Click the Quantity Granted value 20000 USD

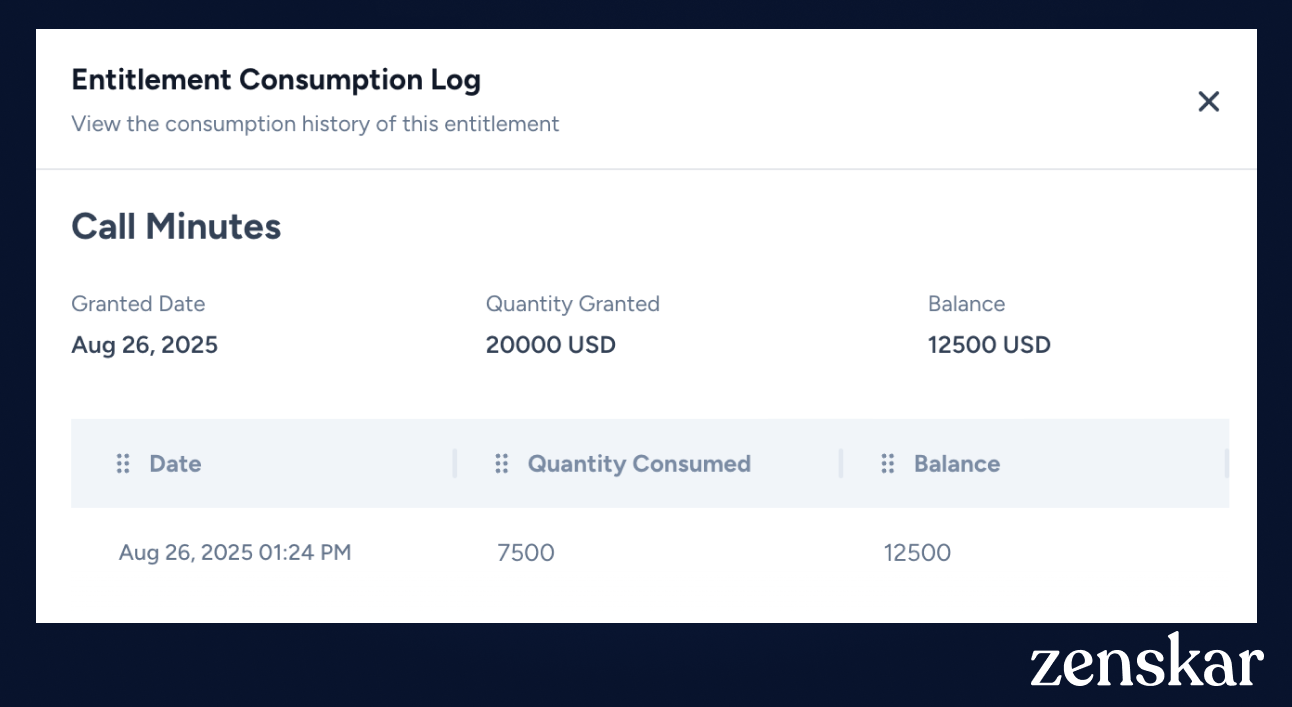click(x=551, y=345)
